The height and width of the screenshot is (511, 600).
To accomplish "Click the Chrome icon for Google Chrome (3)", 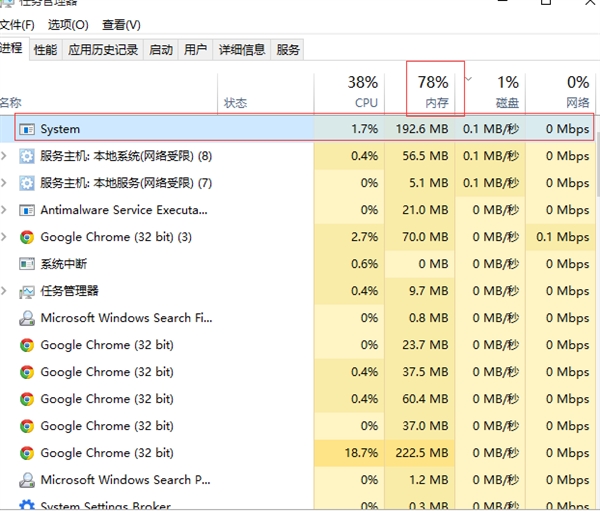I will click(x=27, y=237).
